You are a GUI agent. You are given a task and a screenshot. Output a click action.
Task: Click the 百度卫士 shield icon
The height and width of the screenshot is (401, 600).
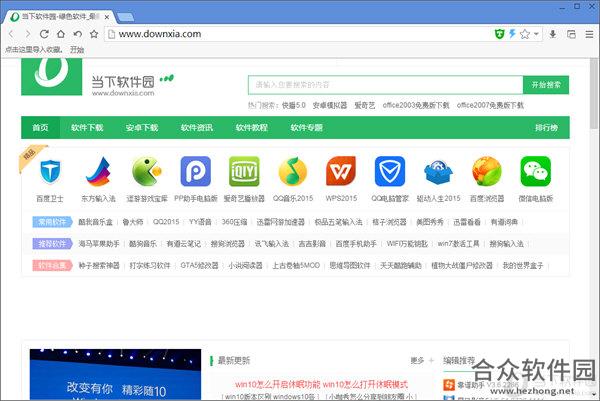[x=50, y=171]
